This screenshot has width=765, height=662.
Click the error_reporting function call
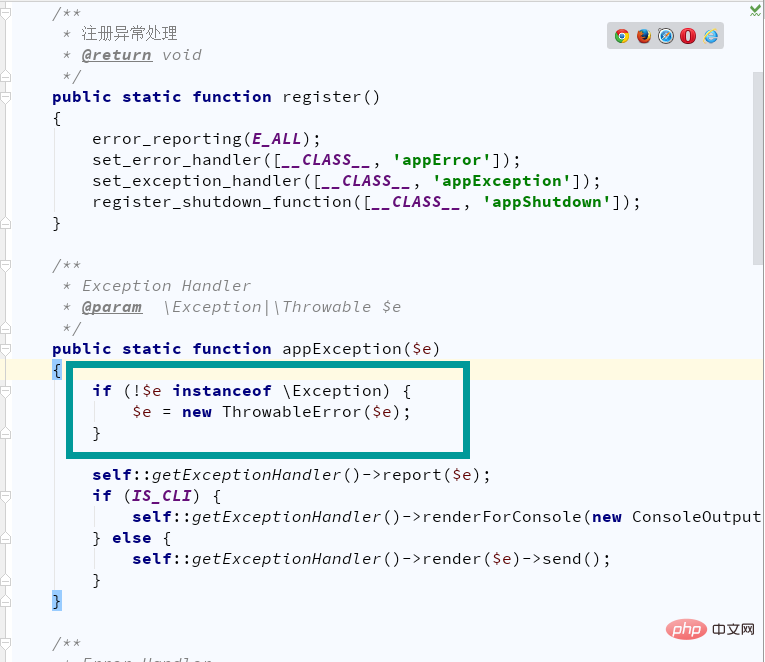tap(167, 139)
